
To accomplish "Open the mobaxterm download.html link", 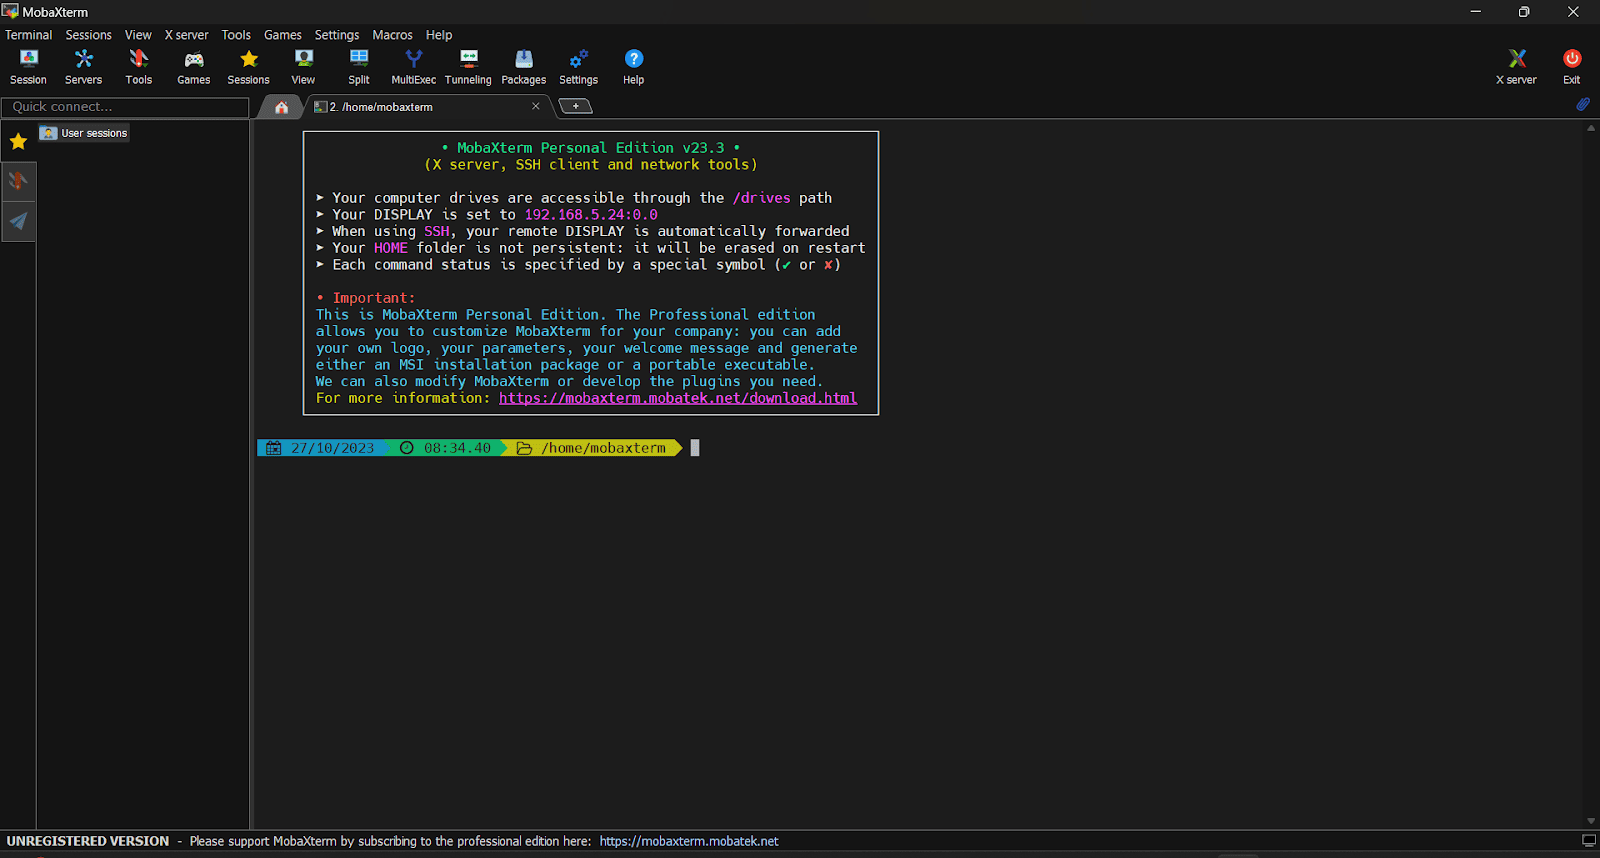I will (678, 398).
